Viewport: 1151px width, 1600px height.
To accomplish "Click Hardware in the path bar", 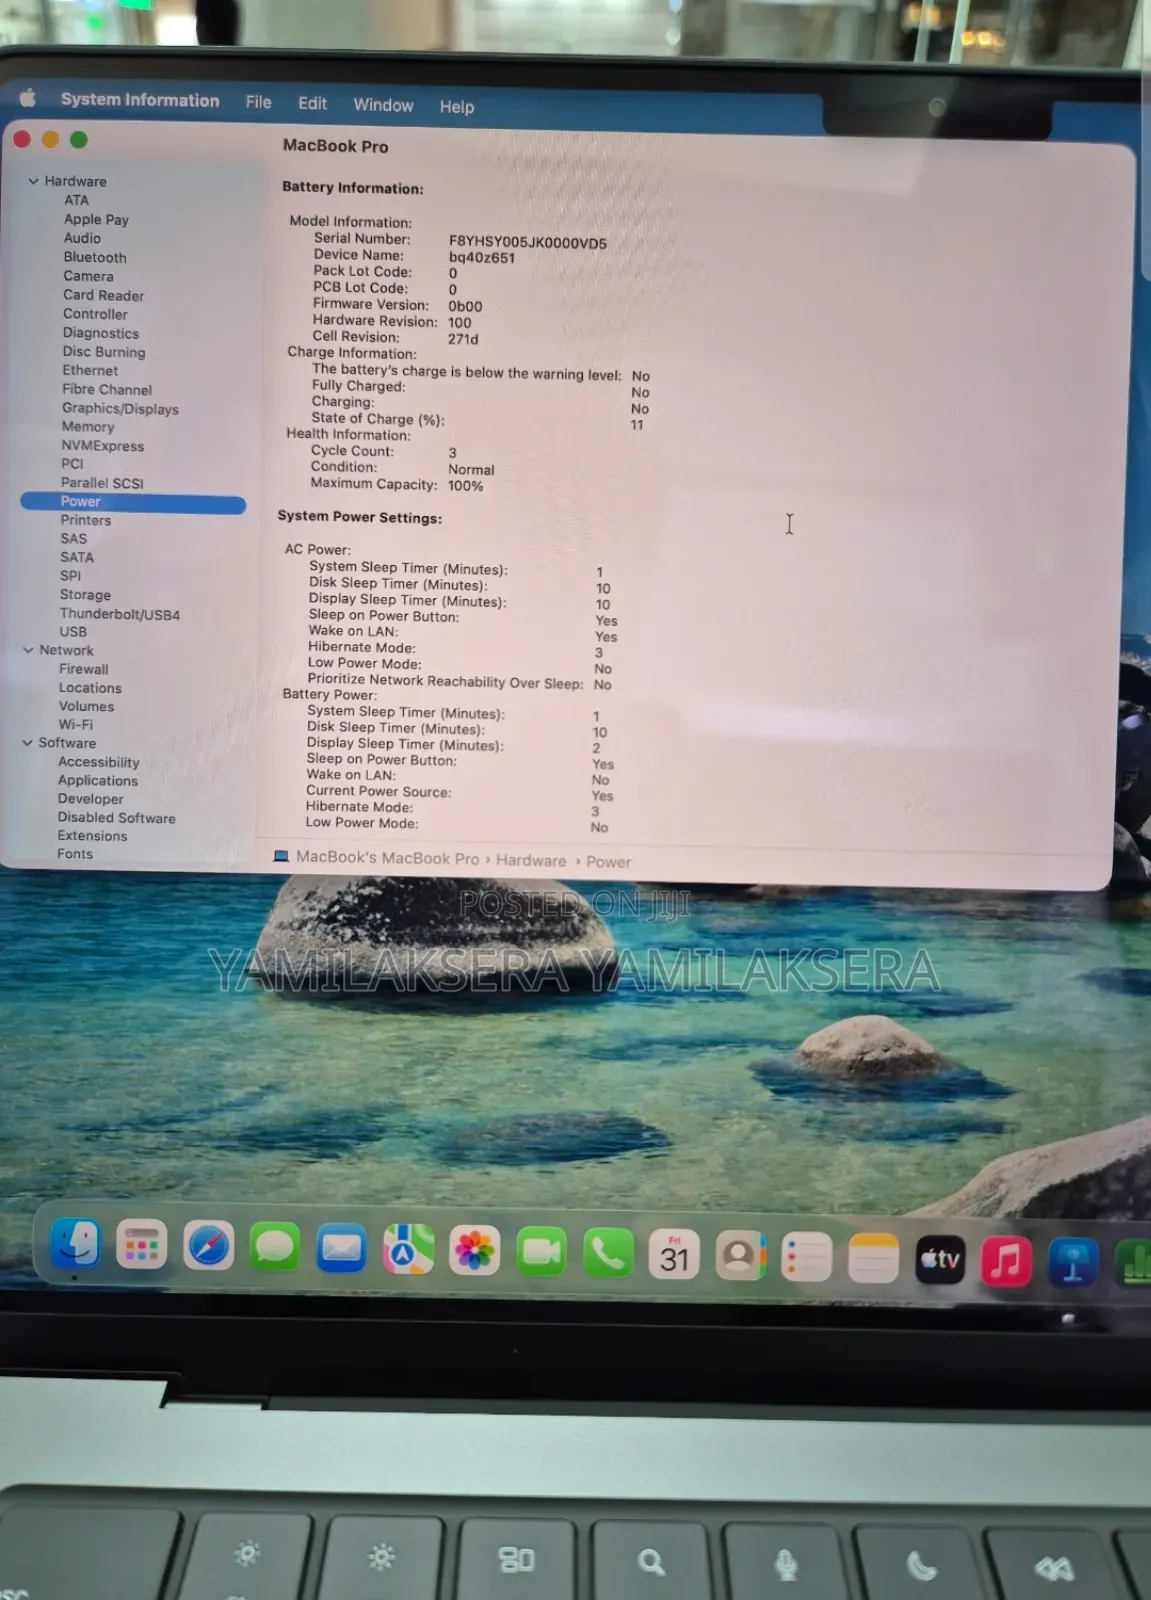I will [x=531, y=860].
